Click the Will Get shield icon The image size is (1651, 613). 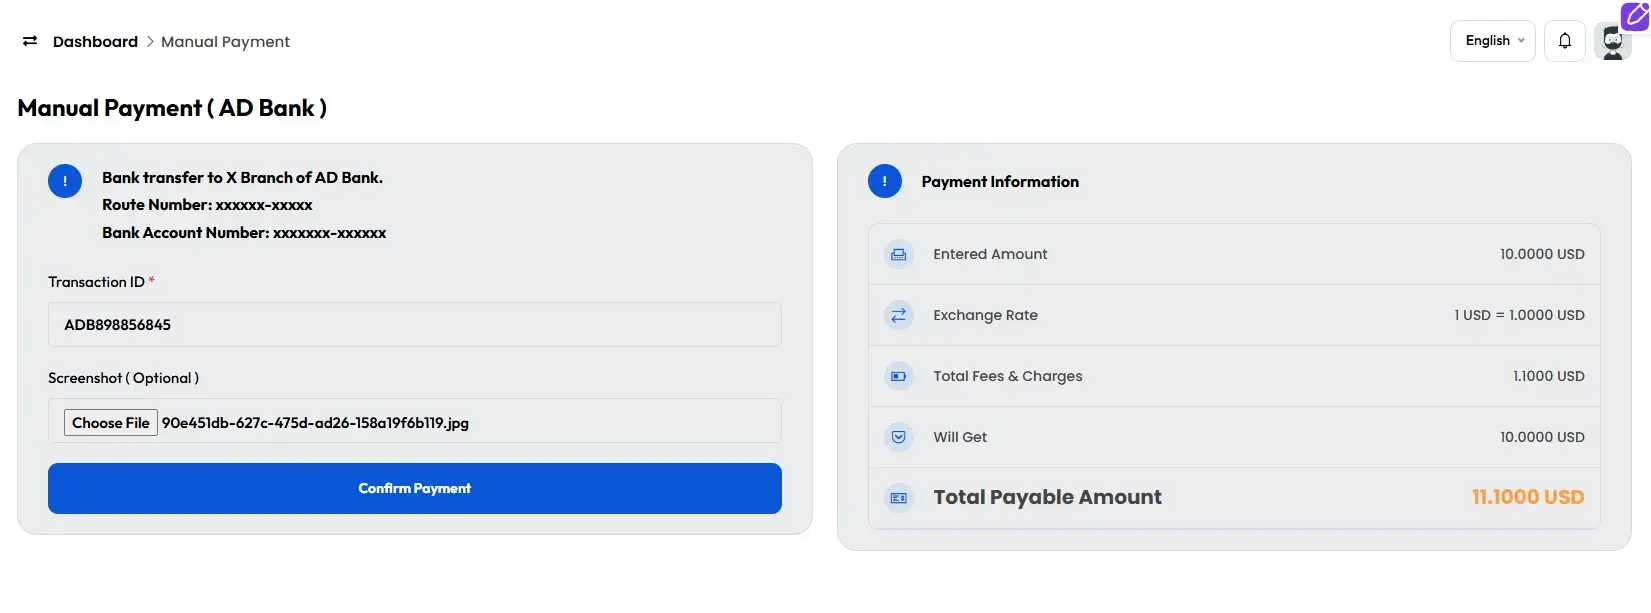(x=899, y=437)
